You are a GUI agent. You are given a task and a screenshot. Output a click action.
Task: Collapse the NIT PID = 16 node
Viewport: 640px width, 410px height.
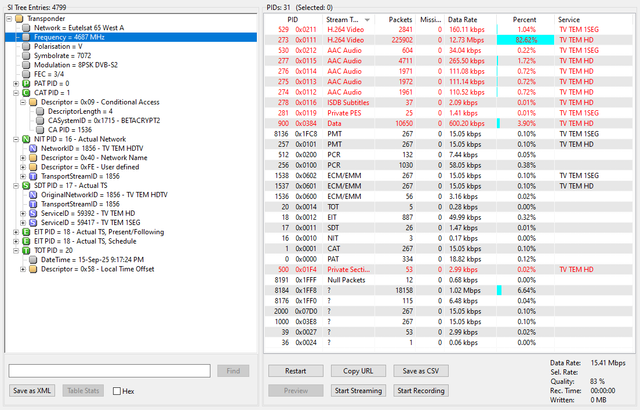(x=16, y=139)
